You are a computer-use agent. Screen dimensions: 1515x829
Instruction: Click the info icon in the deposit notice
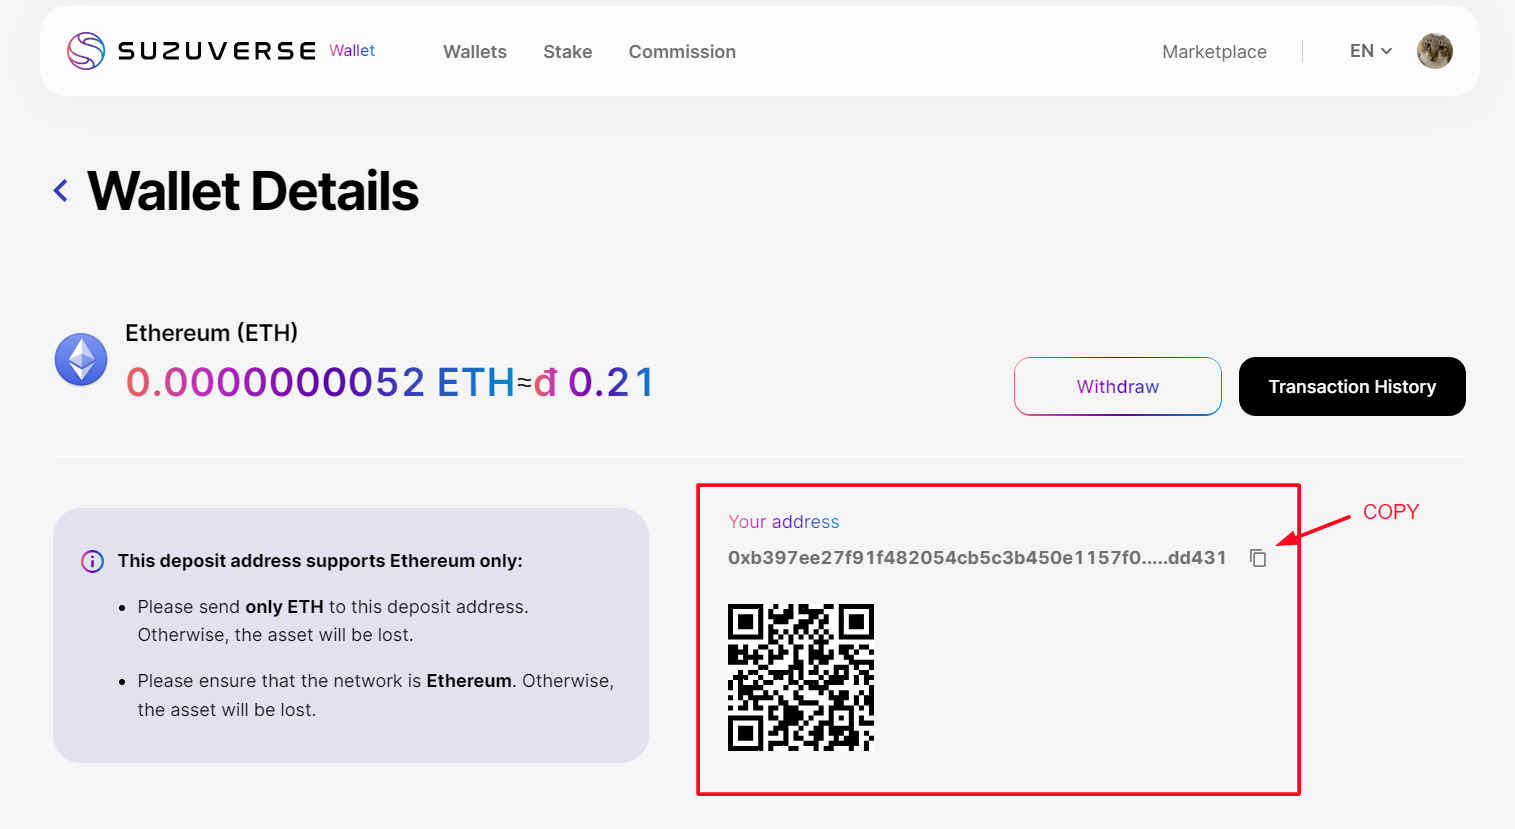[x=92, y=561]
